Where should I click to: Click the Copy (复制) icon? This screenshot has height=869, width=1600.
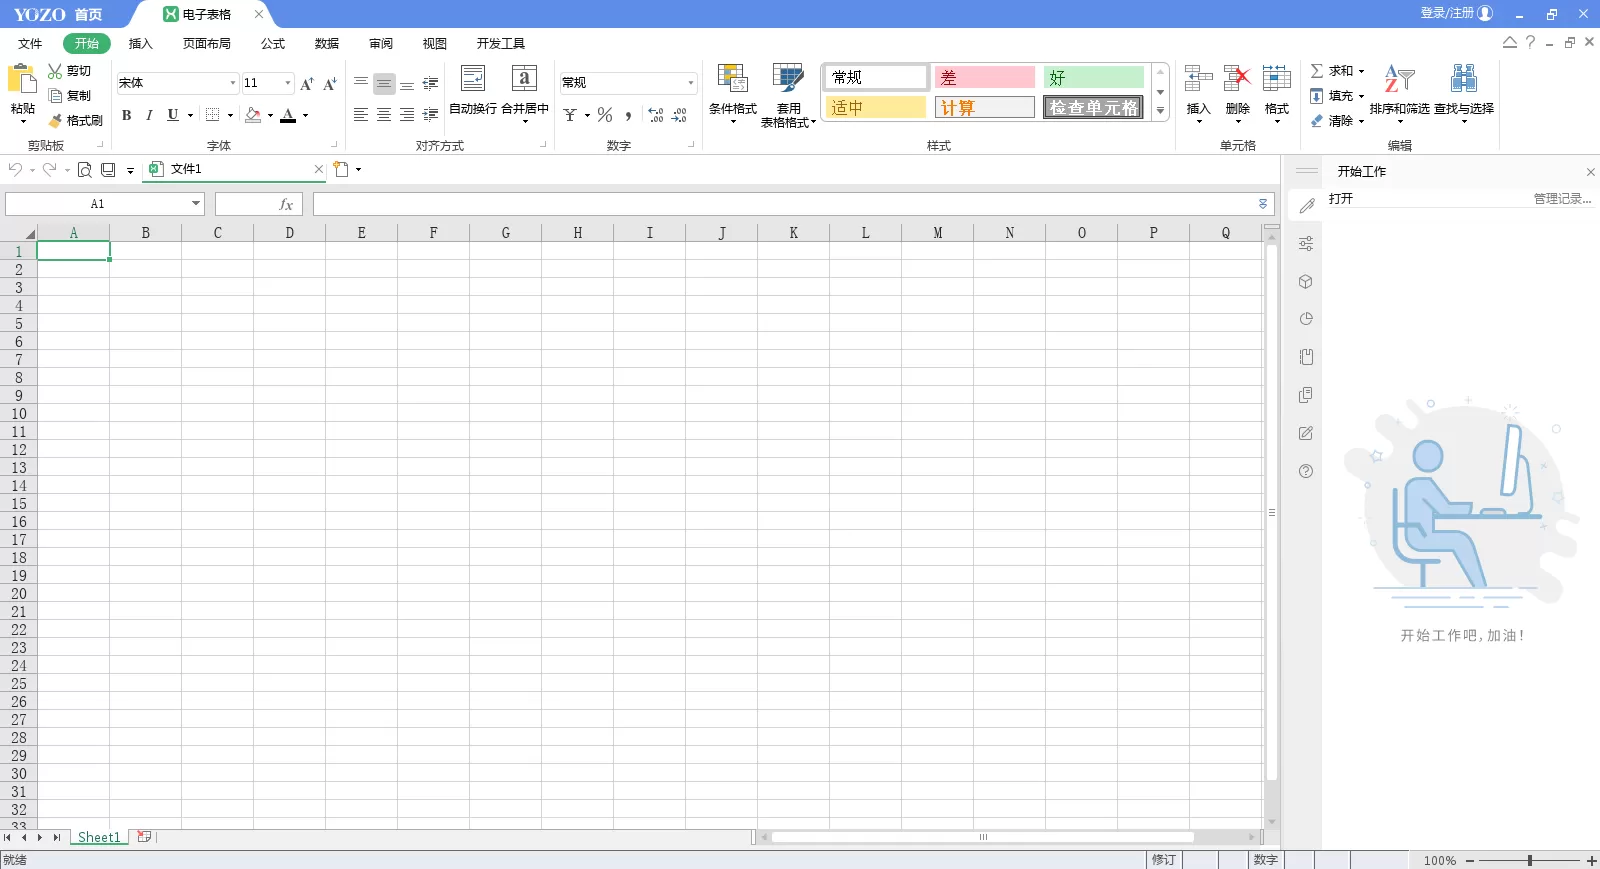click(x=55, y=96)
